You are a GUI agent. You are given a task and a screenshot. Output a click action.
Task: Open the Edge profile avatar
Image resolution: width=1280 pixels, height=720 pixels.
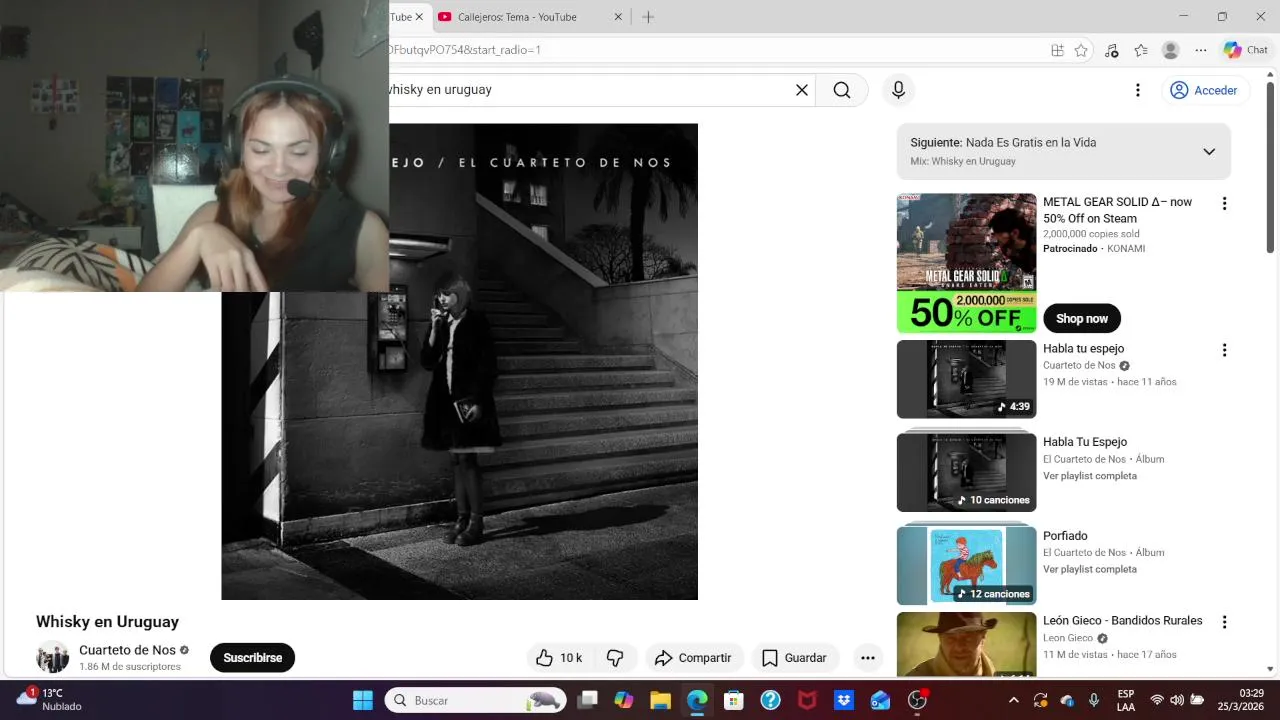[1171, 50]
